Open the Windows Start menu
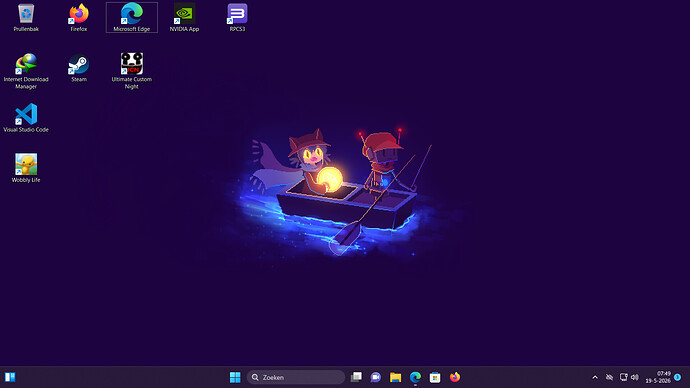The width and height of the screenshot is (690, 388). 235,377
